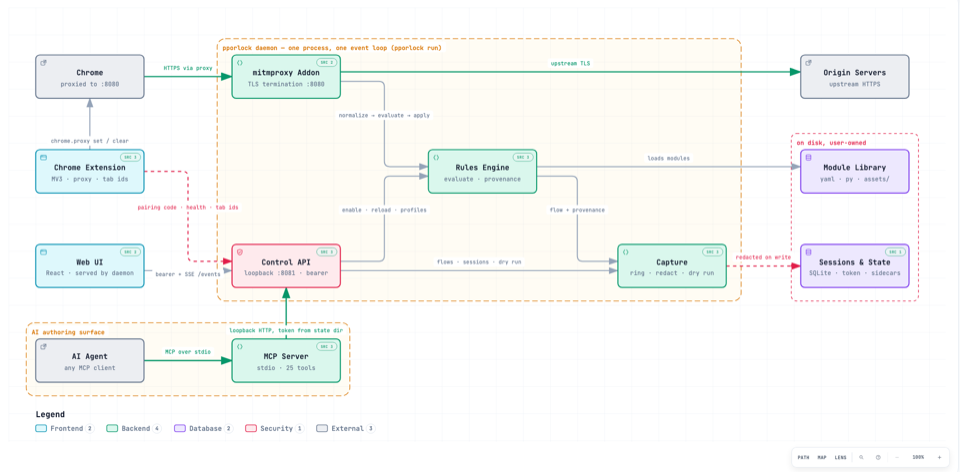
Task: Click the code braces icon on Capture node
Action: click(x=626, y=252)
